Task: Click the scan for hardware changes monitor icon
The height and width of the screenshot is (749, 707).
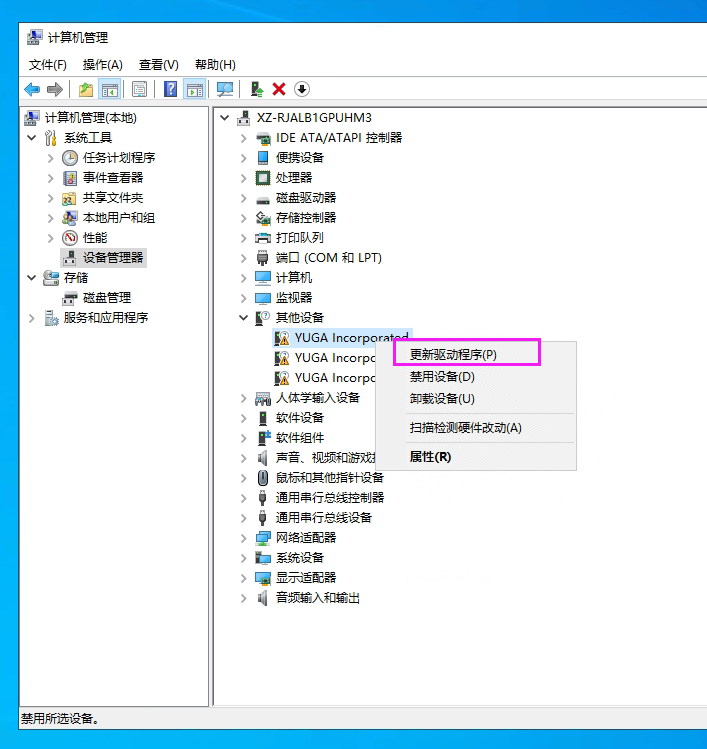Action: click(x=225, y=90)
